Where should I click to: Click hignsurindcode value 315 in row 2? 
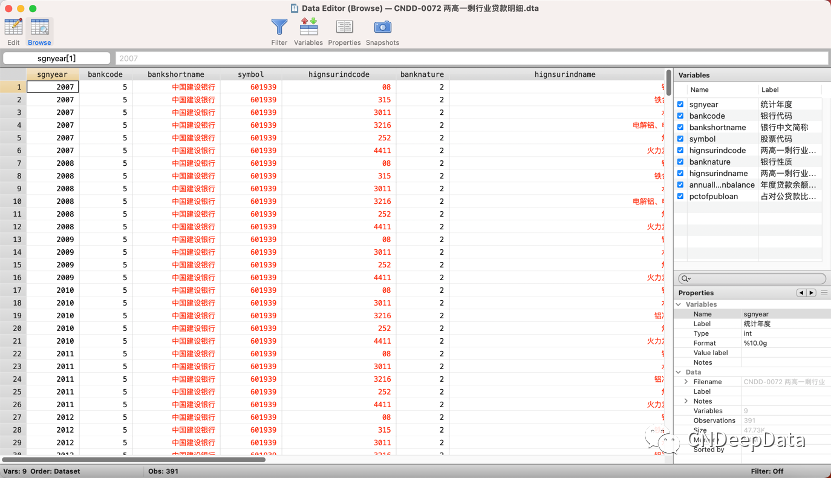[339, 100]
